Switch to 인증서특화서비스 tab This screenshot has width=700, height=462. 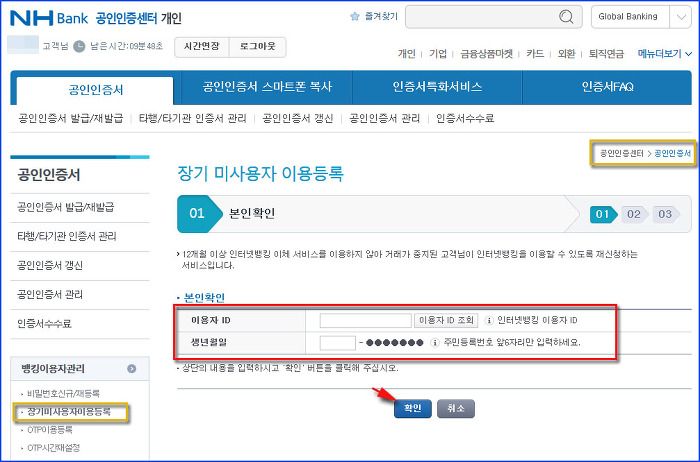[438, 87]
